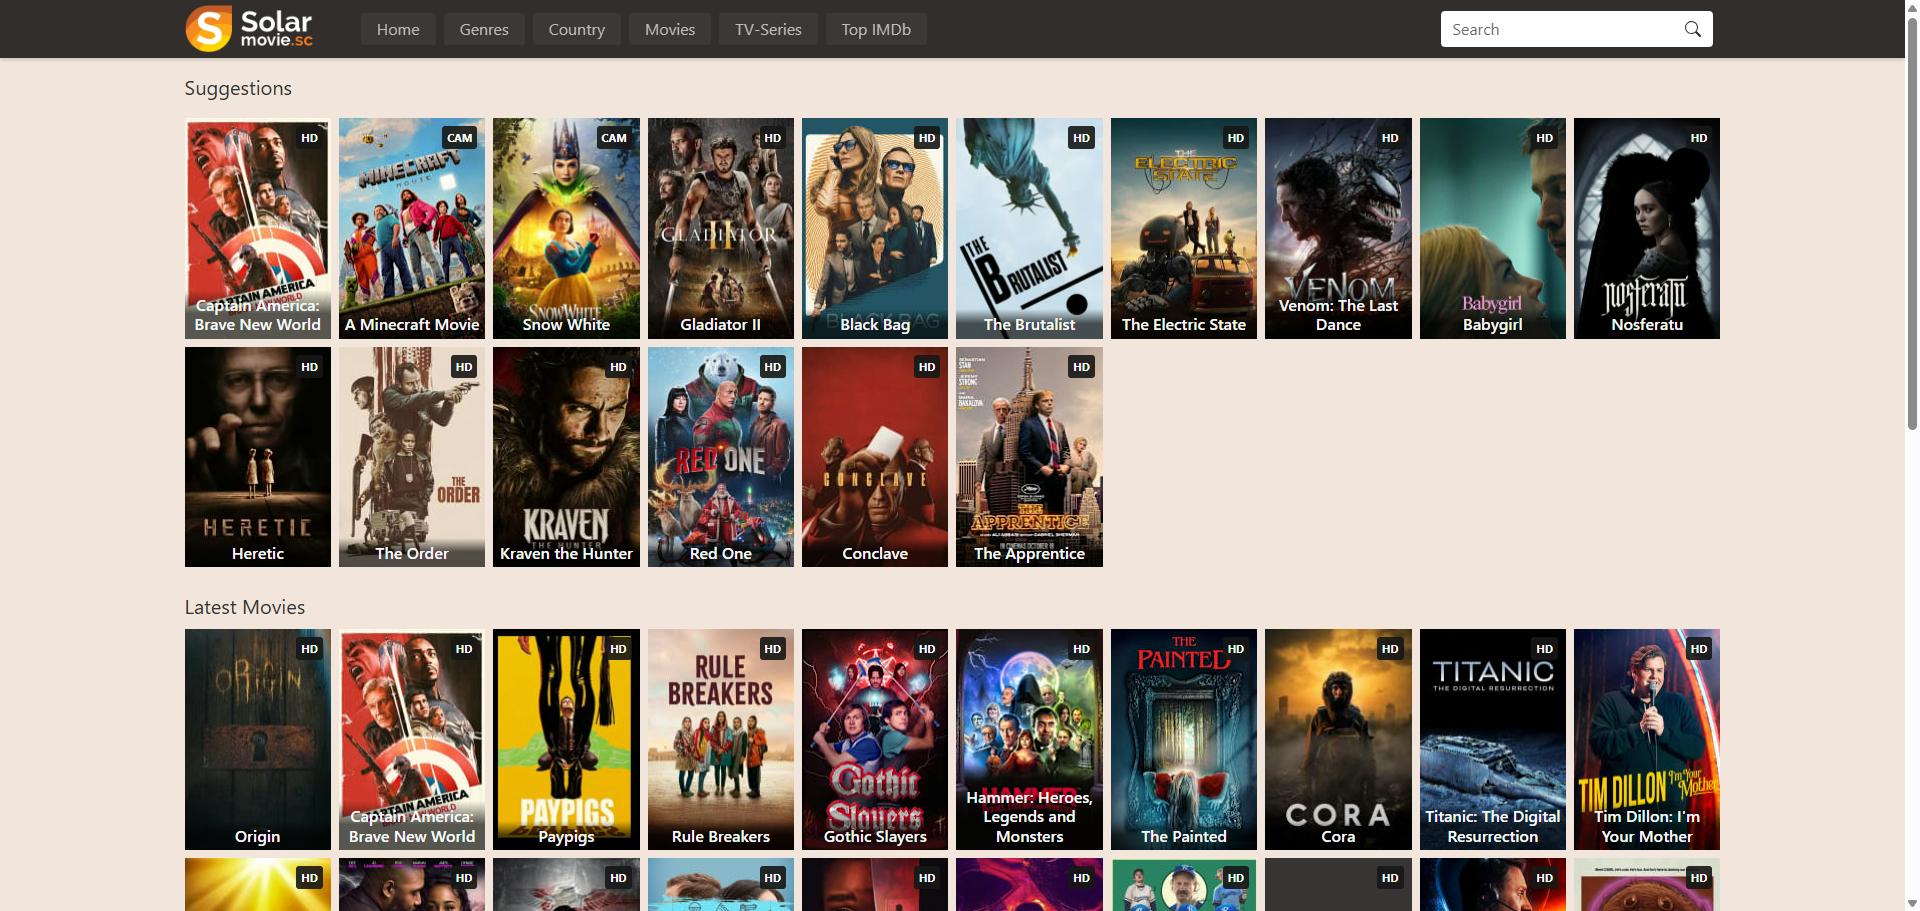The height and width of the screenshot is (911, 1920).
Task: Open the Origin poster in Latest Movies
Action: pyautogui.click(x=258, y=739)
